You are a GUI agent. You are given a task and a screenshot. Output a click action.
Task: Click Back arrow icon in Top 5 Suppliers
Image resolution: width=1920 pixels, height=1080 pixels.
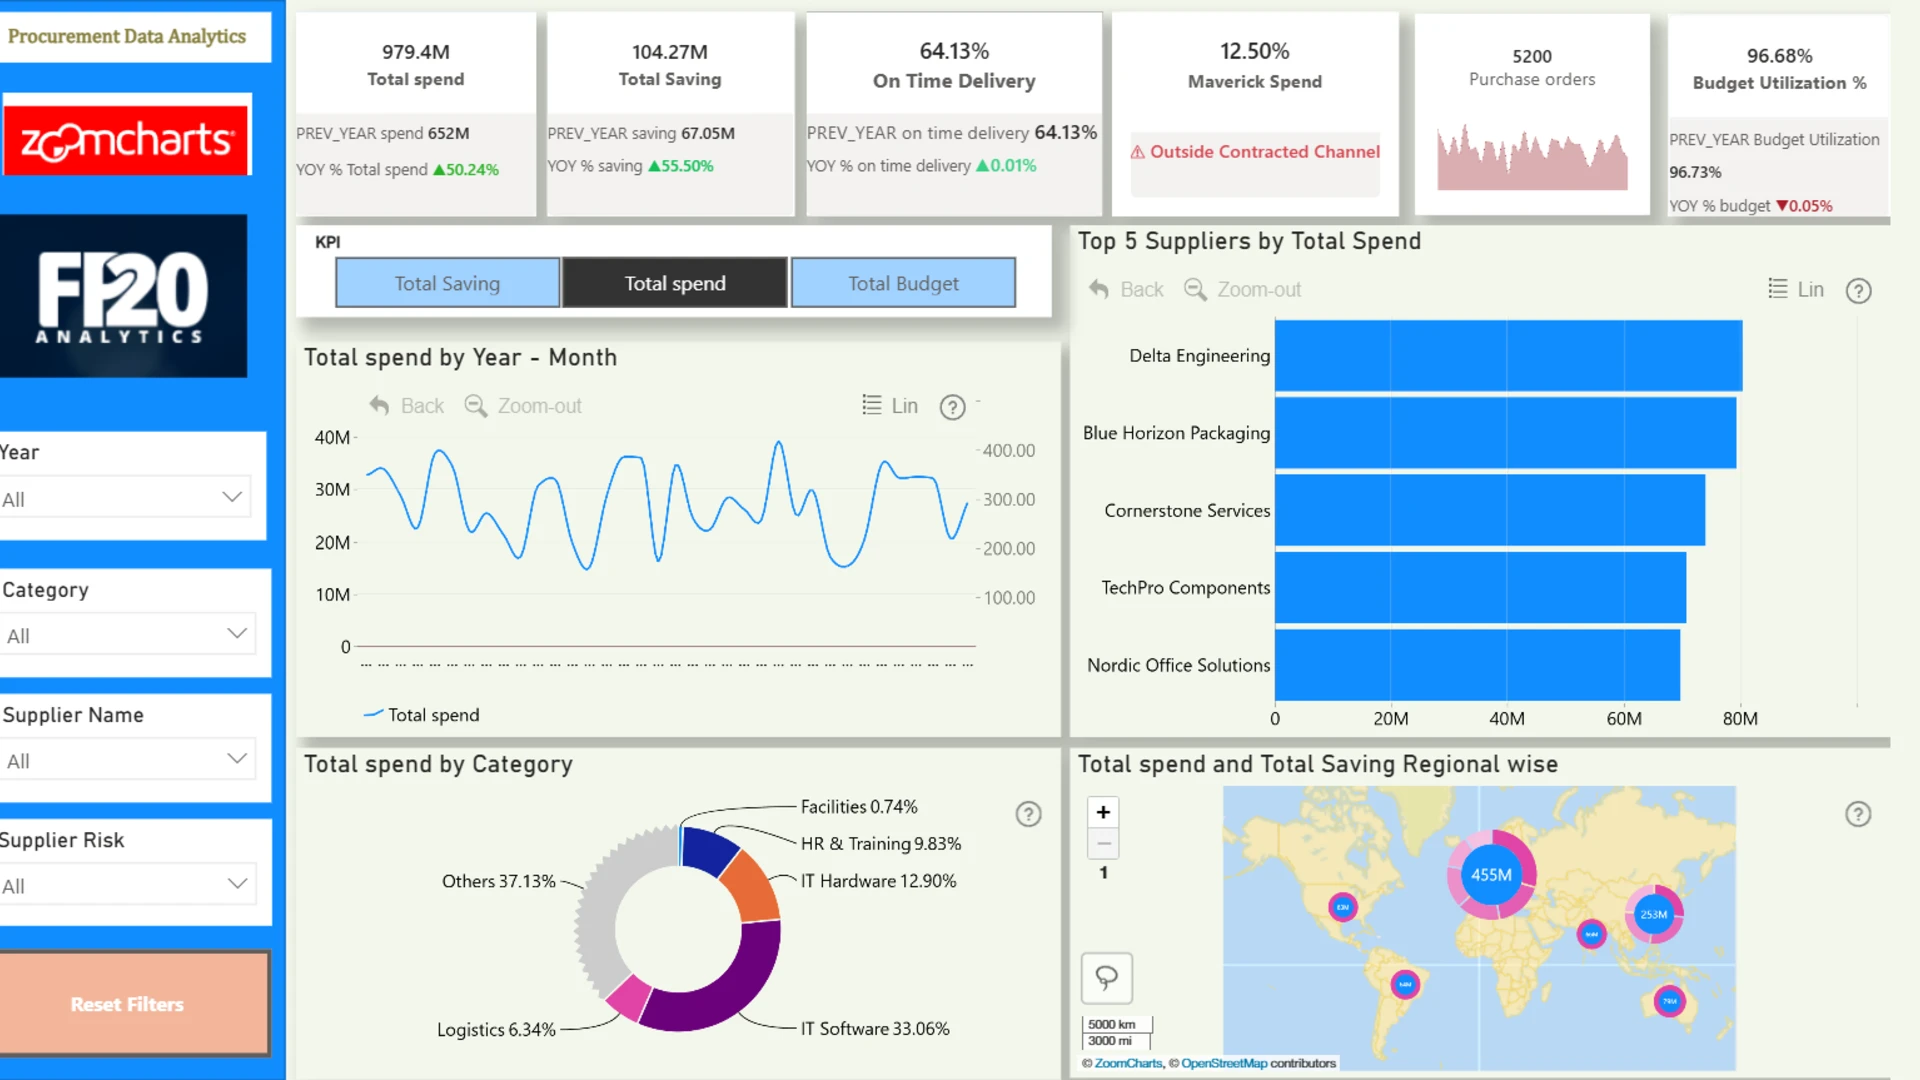click(1099, 289)
